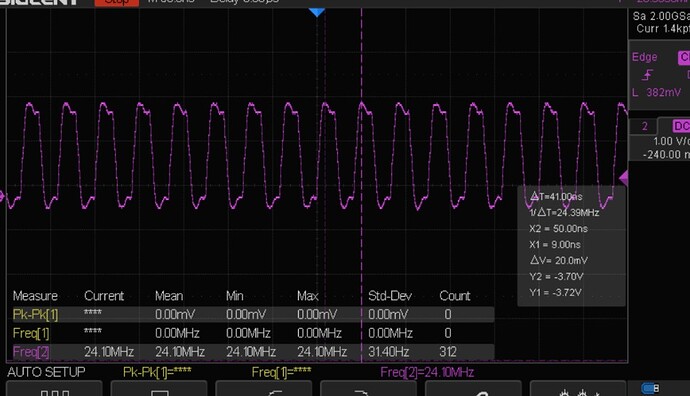Click the 1.00 V/div vertical scale value
The width and height of the screenshot is (690, 396).
pyautogui.click(x=671, y=141)
